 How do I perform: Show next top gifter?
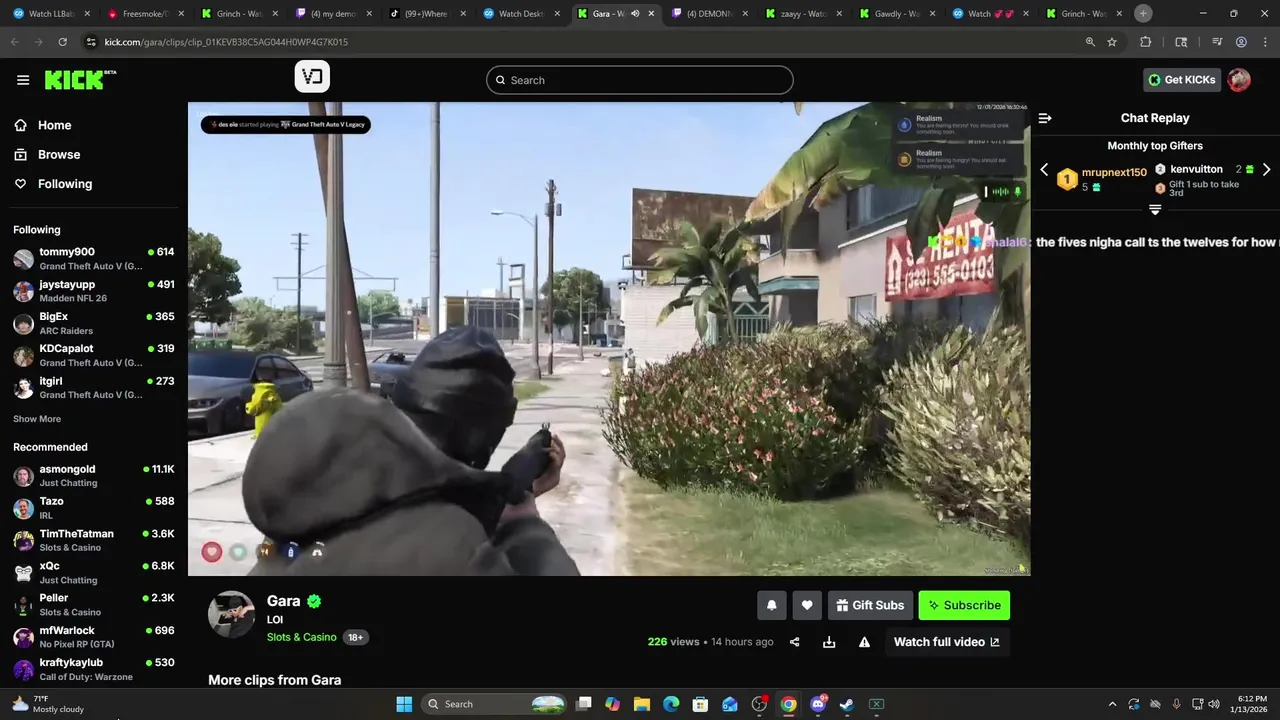[1266, 170]
